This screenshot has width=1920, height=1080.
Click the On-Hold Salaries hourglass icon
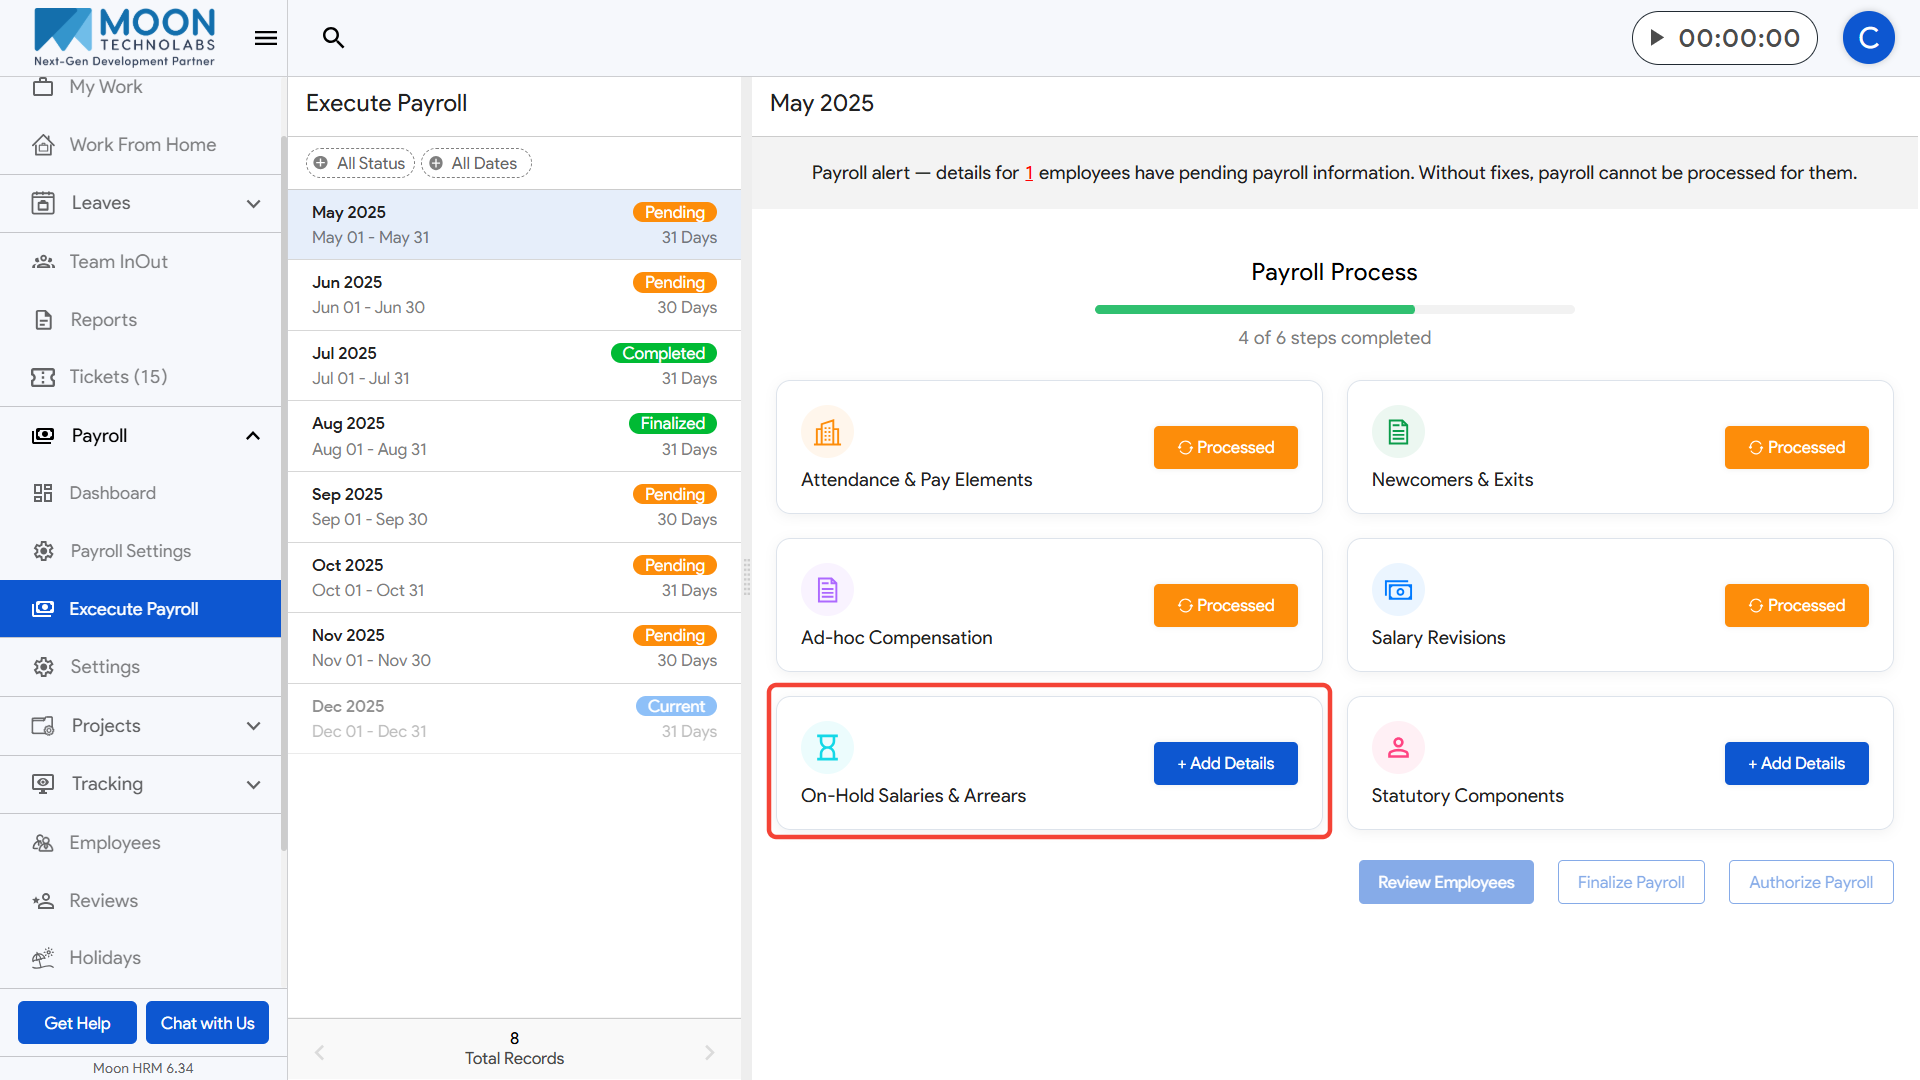click(827, 747)
